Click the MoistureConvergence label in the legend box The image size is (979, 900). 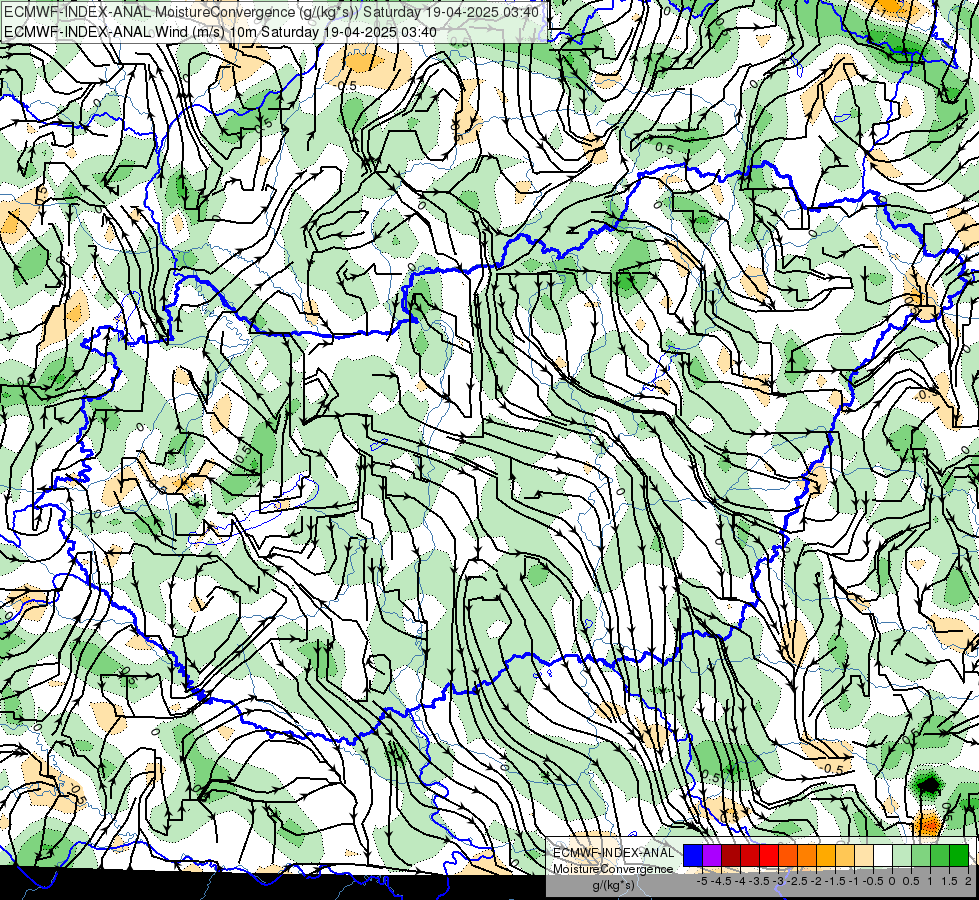tap(613, 869)
